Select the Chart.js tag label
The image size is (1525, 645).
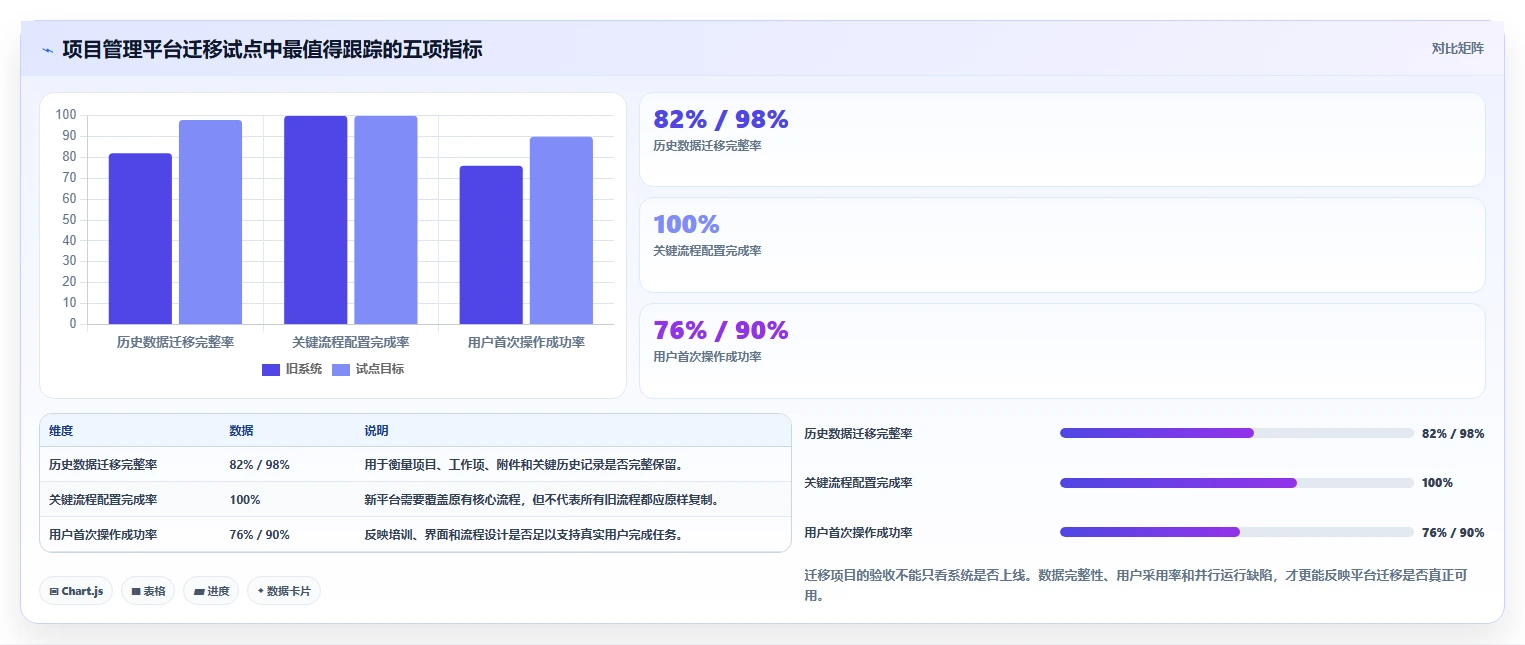point(82,591)
